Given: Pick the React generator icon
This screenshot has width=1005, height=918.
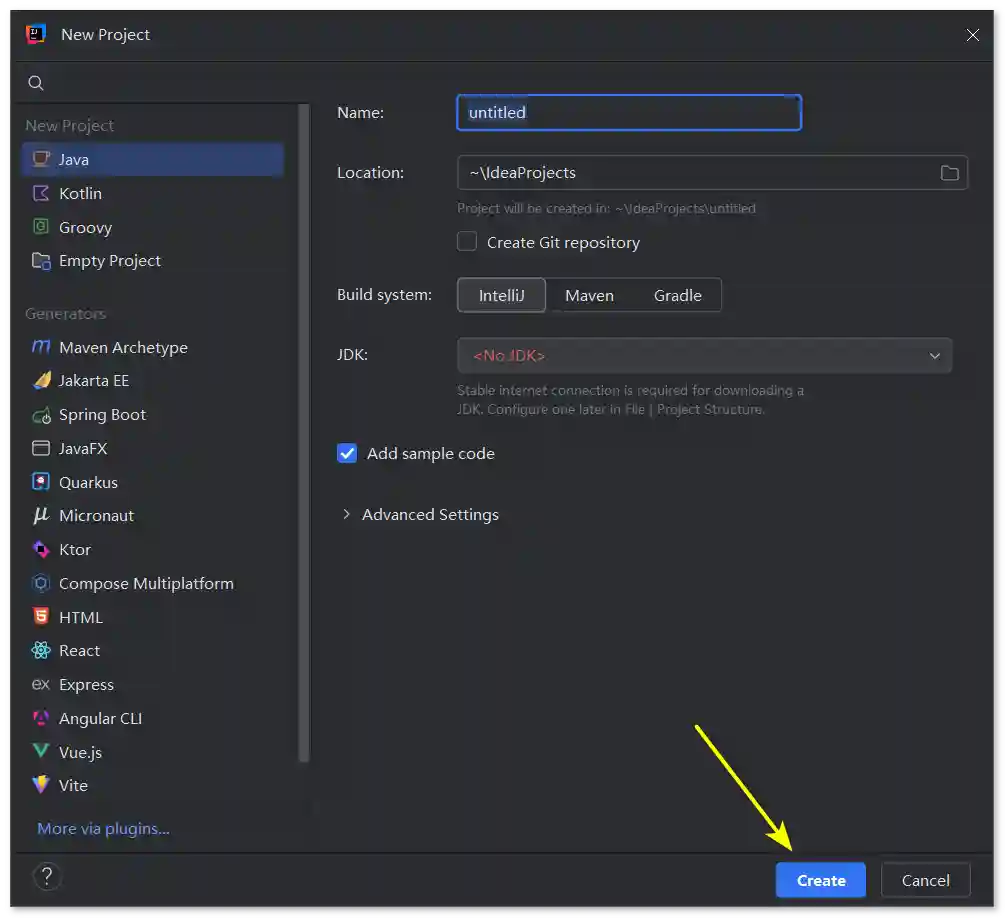Looking at the screenshot, I should (x=41, y=651).
